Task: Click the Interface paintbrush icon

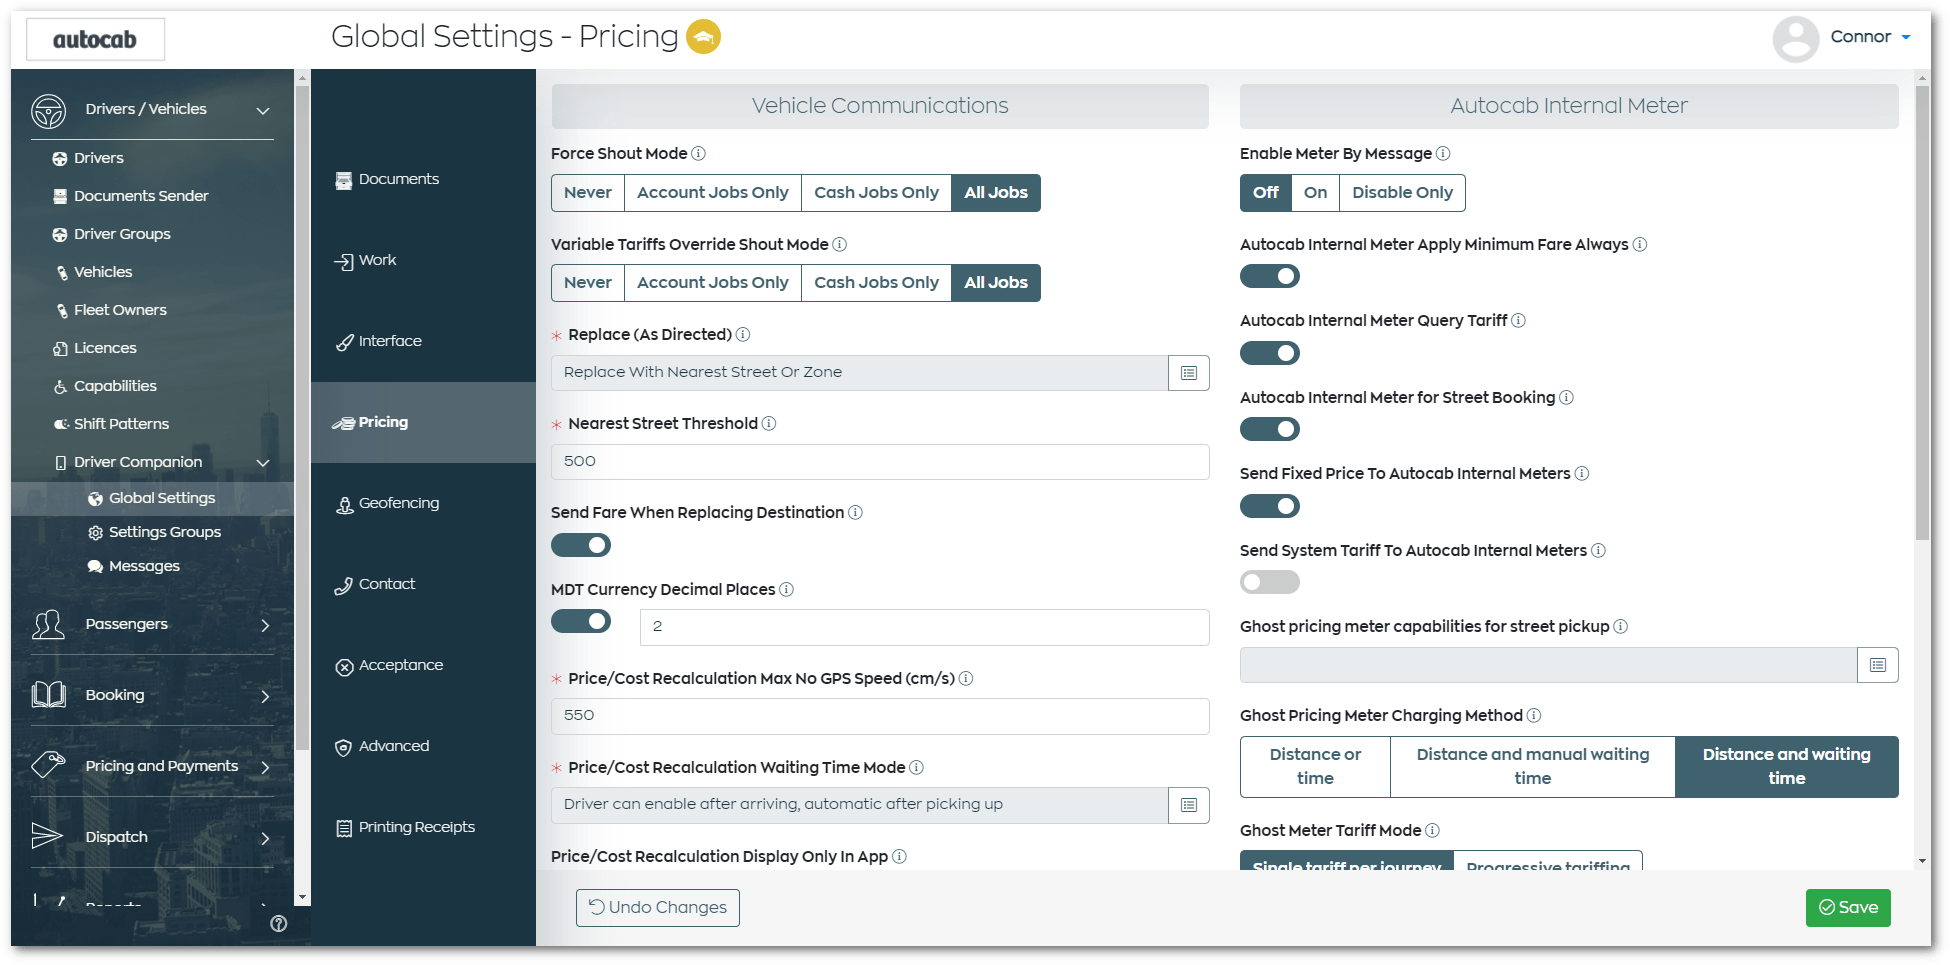Action: pyautogui.click(x=344, y=341)
